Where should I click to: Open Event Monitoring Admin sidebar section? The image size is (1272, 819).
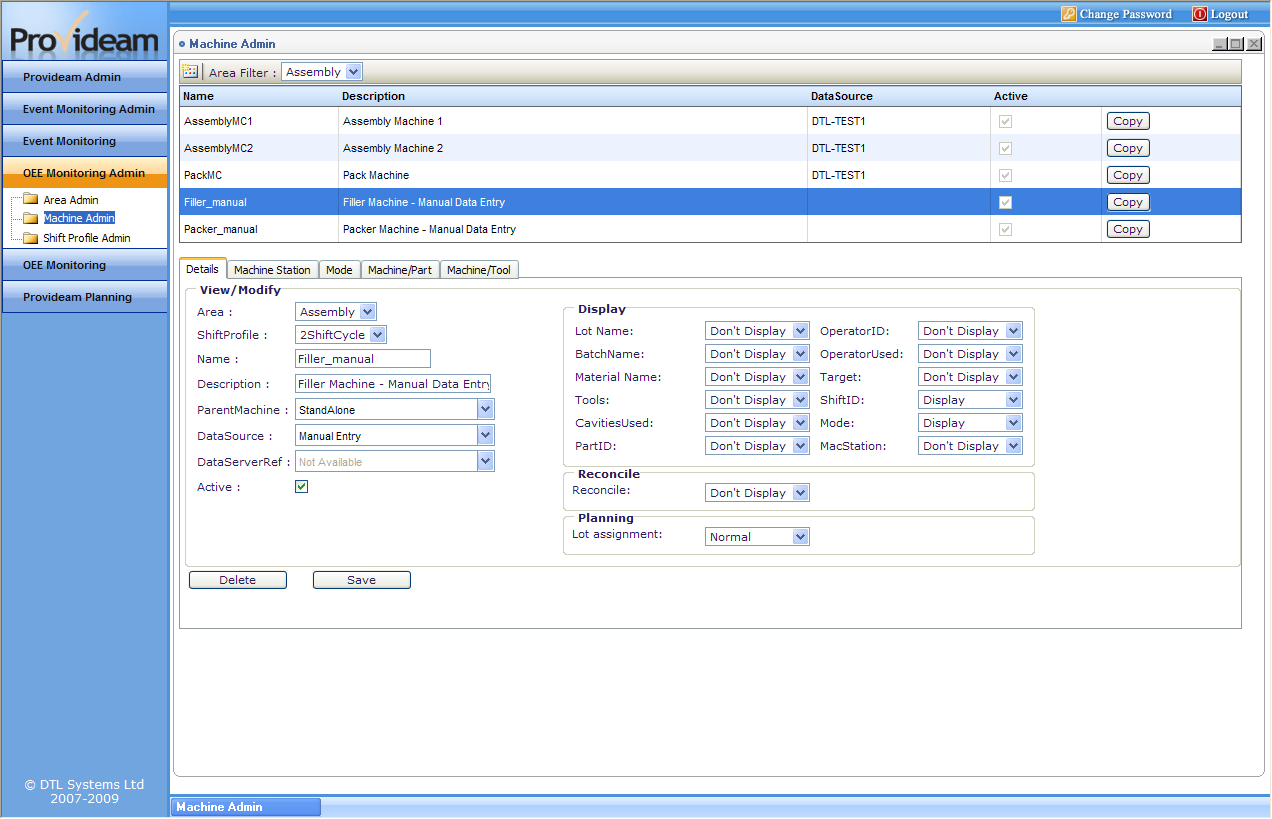point(85,109)
